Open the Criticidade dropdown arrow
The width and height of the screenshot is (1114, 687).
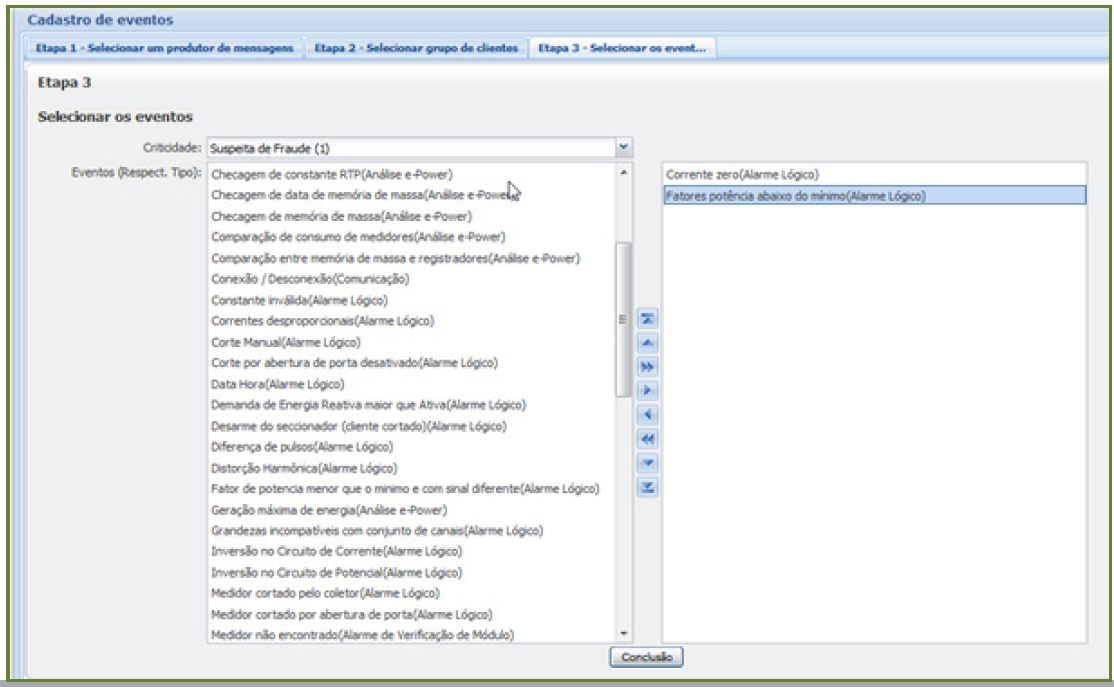tap(624, 147)
